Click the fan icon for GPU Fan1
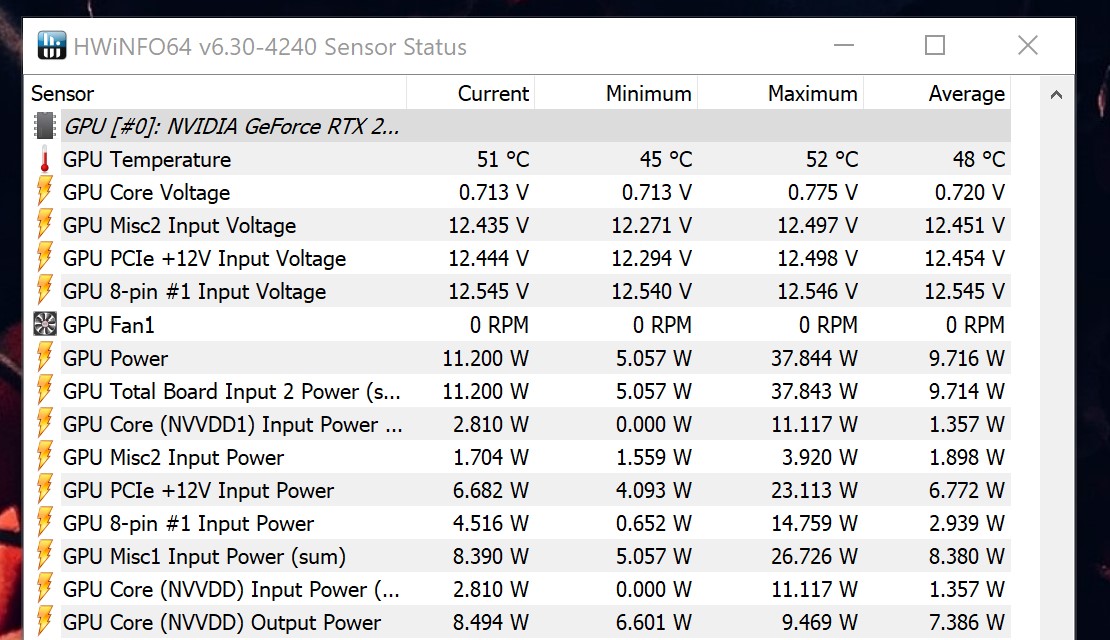1110x640 pixels. [45, 324]
